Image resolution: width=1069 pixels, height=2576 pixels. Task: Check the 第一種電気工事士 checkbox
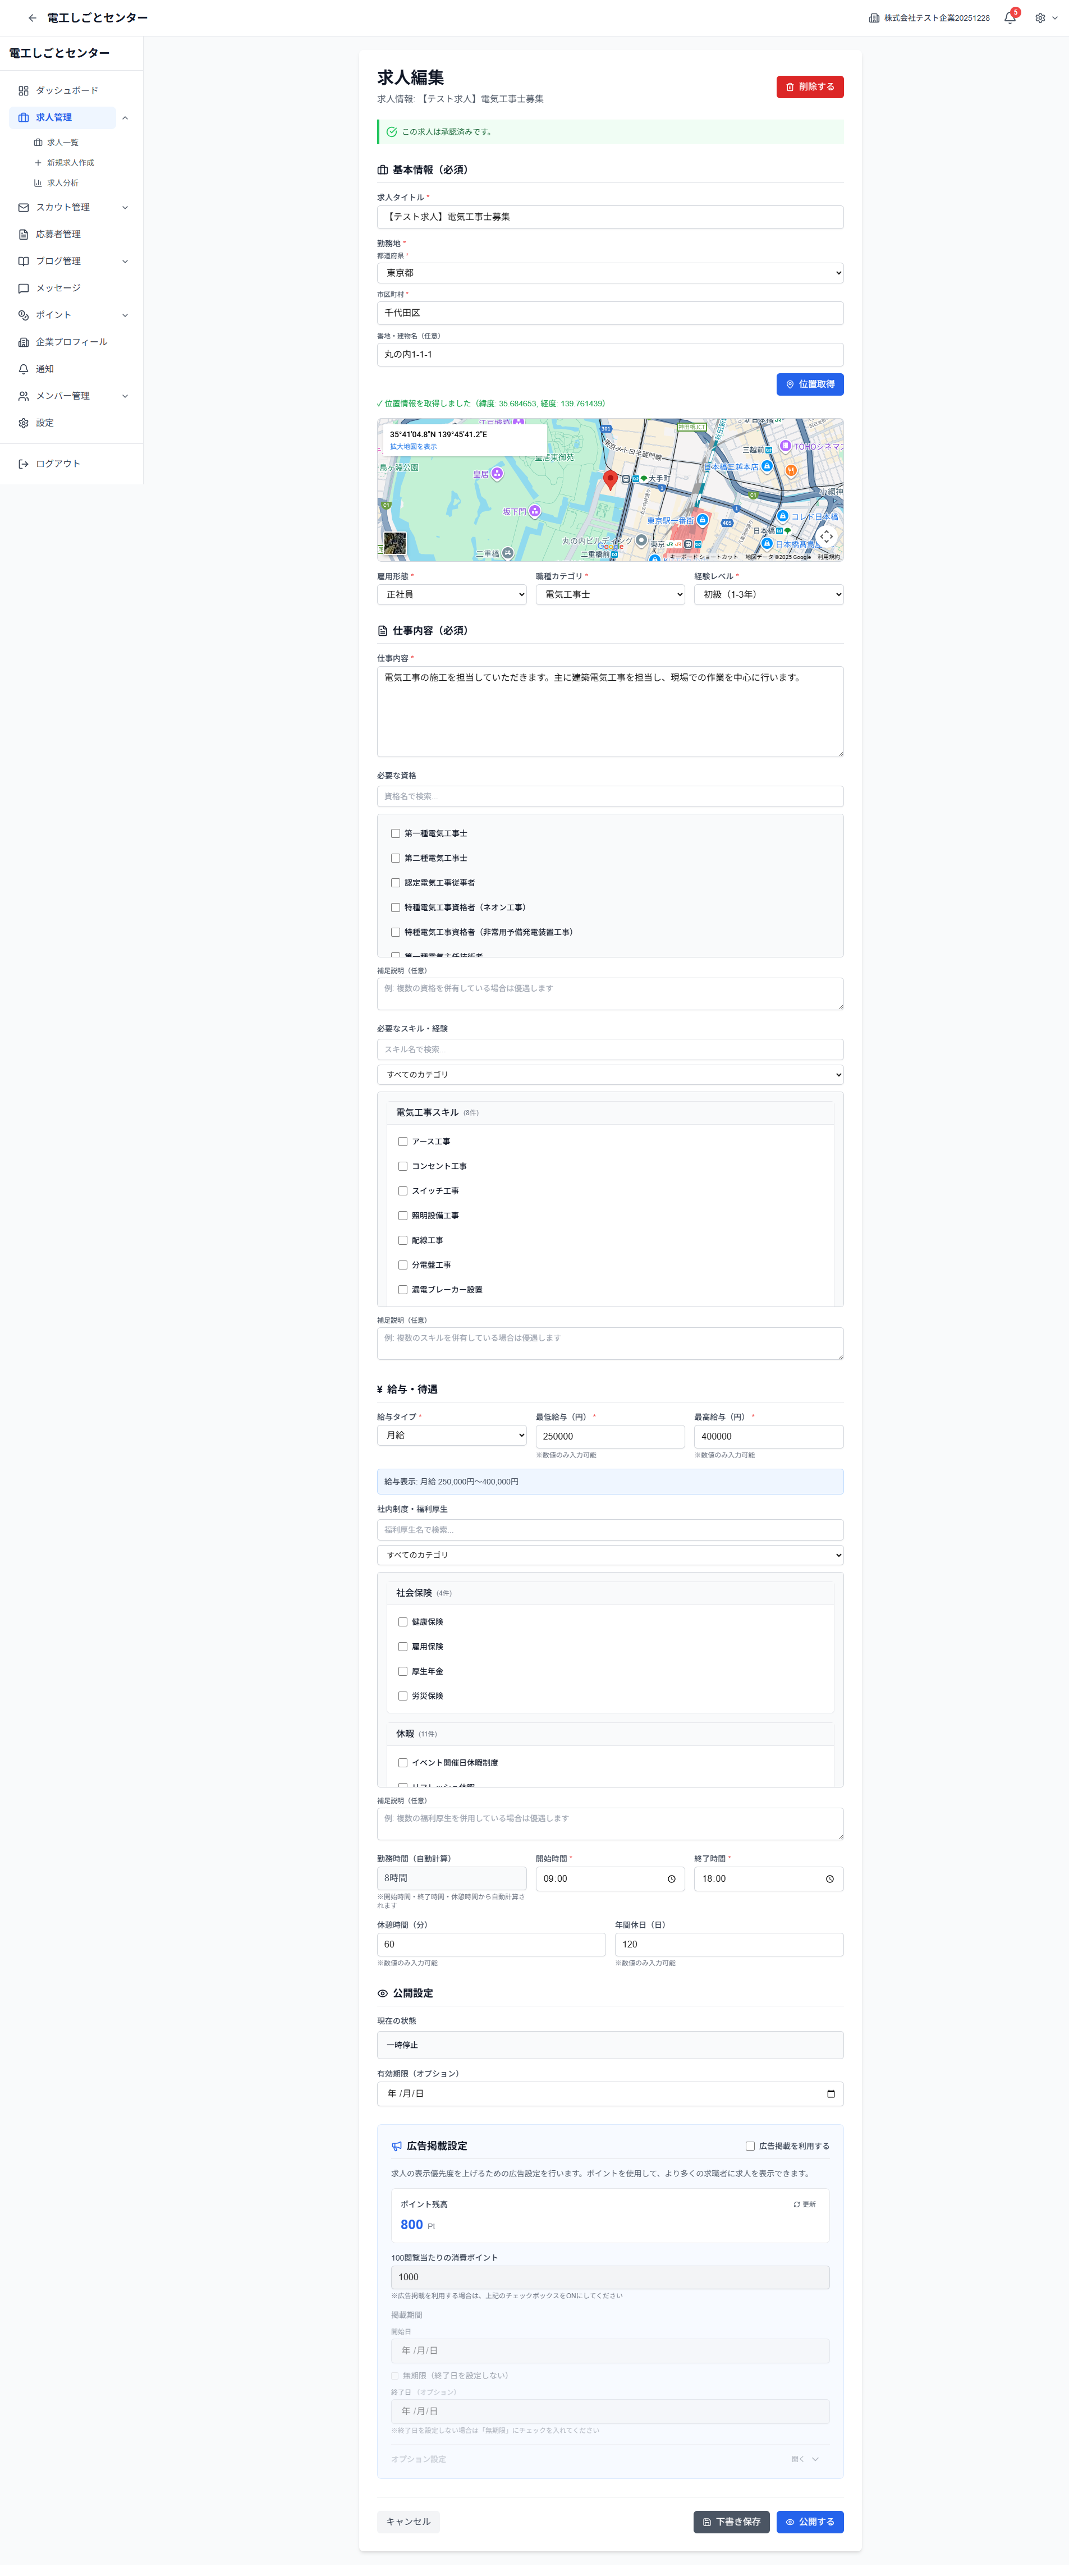396,833
